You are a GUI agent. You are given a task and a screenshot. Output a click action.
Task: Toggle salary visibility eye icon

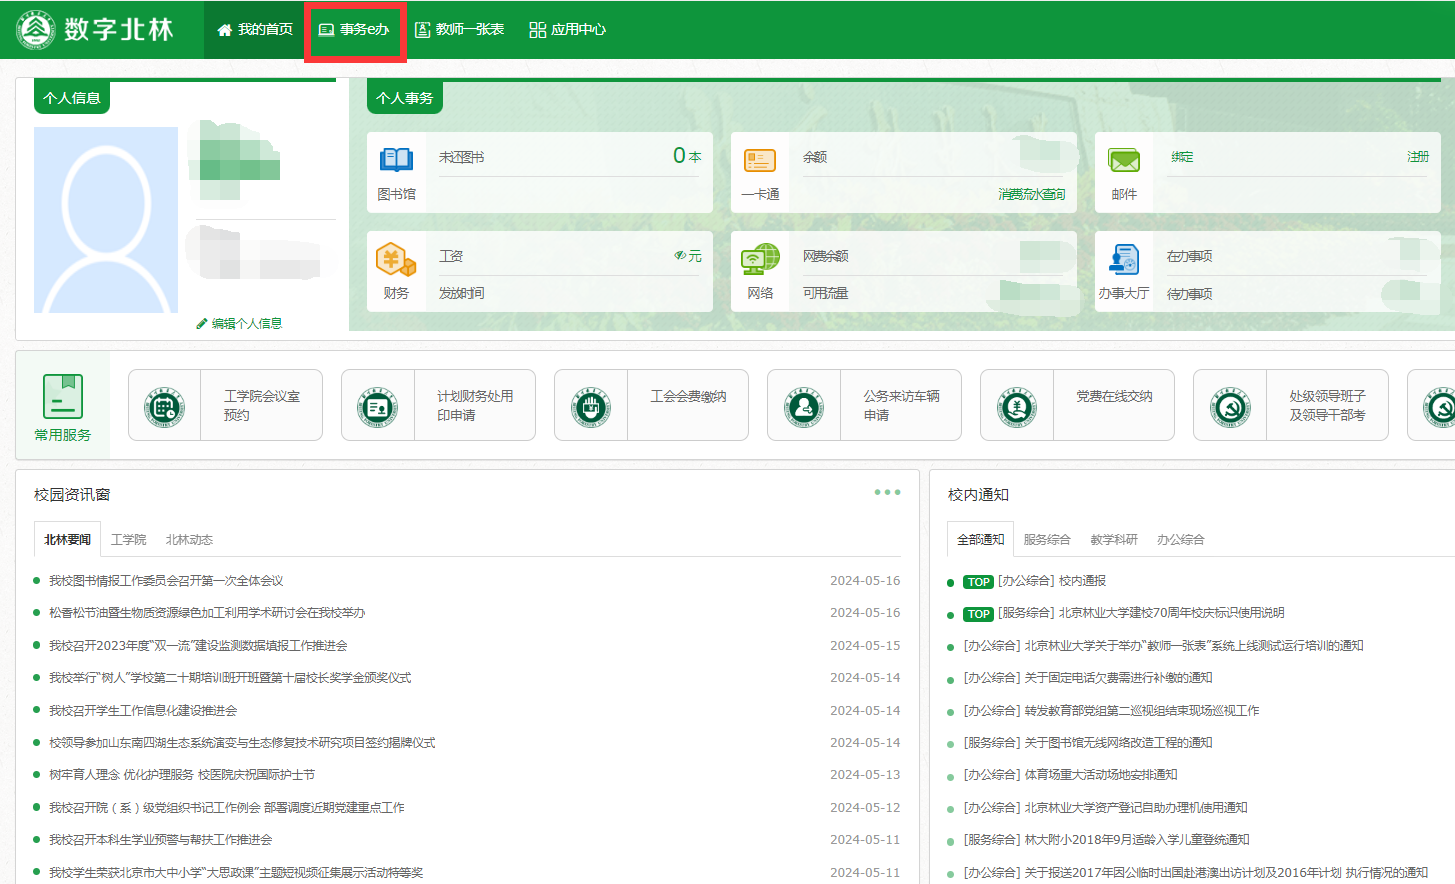(x=680, y=256)
